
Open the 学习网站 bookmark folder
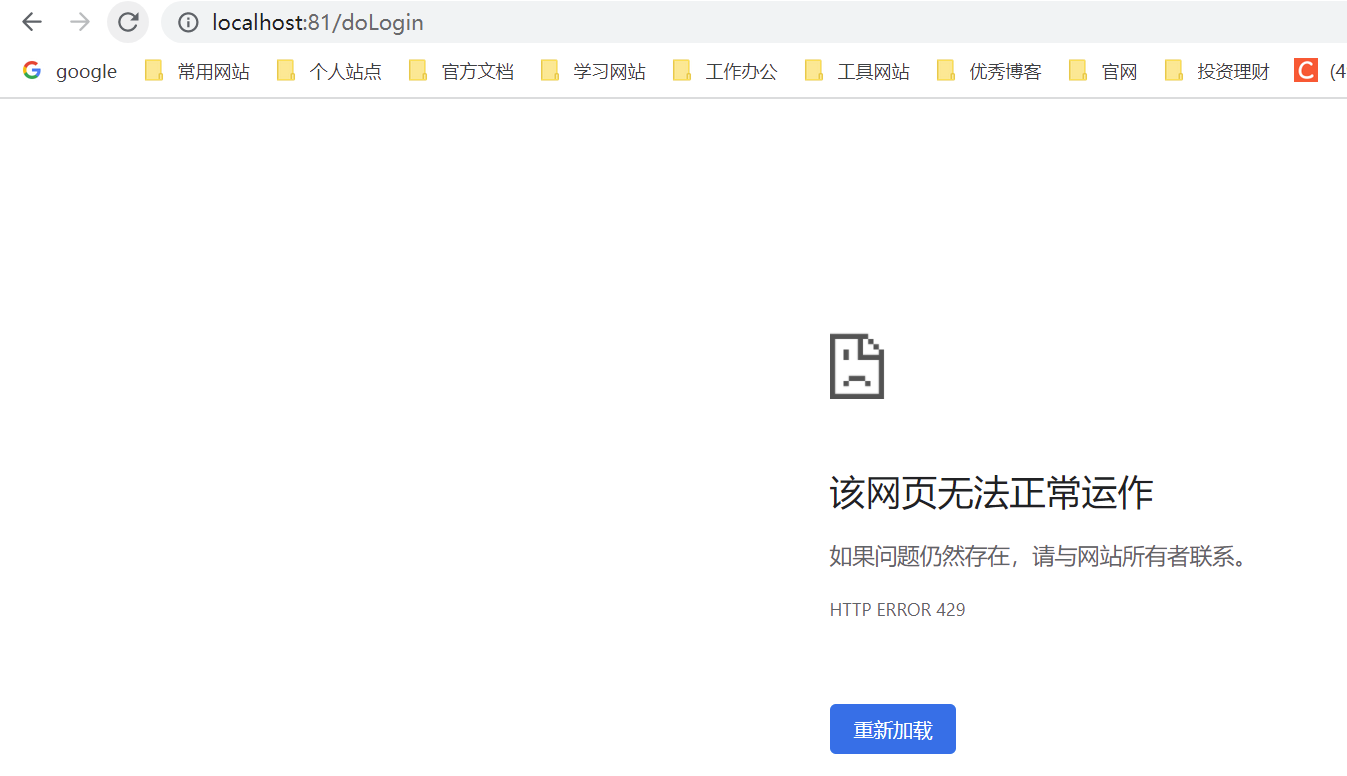pos(593,71)
